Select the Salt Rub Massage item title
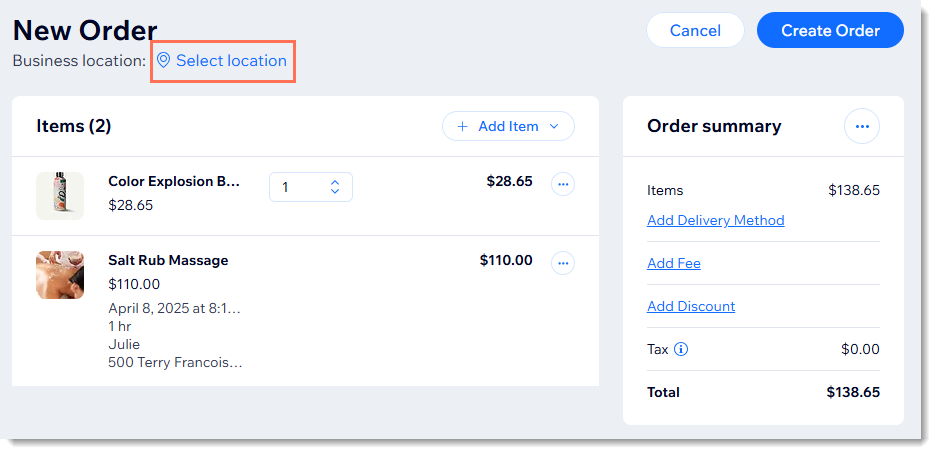 168,261
